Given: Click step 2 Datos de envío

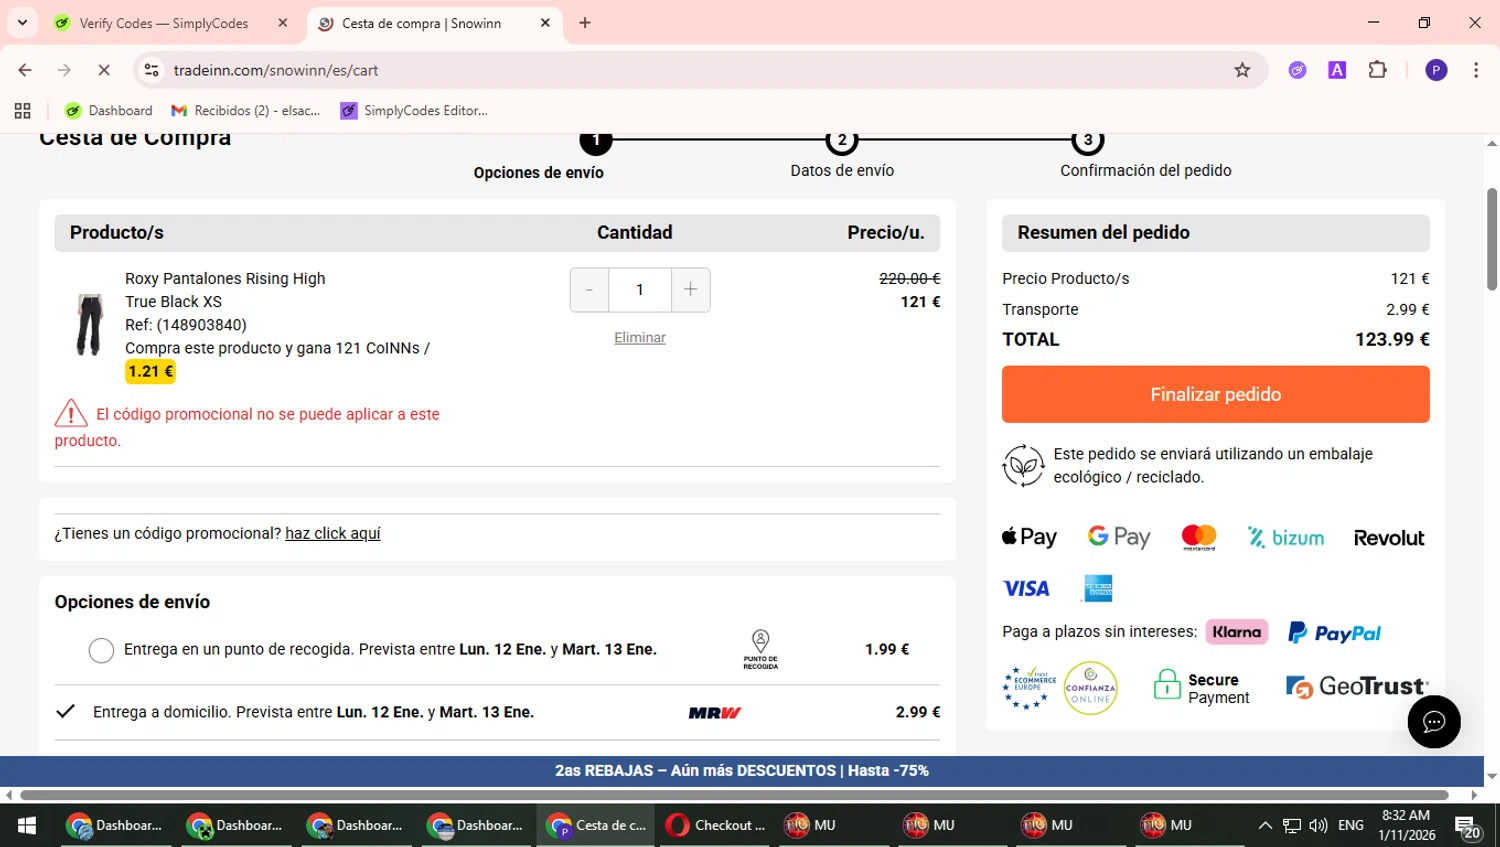Looking at the screenshot, I should pos(842,157).
